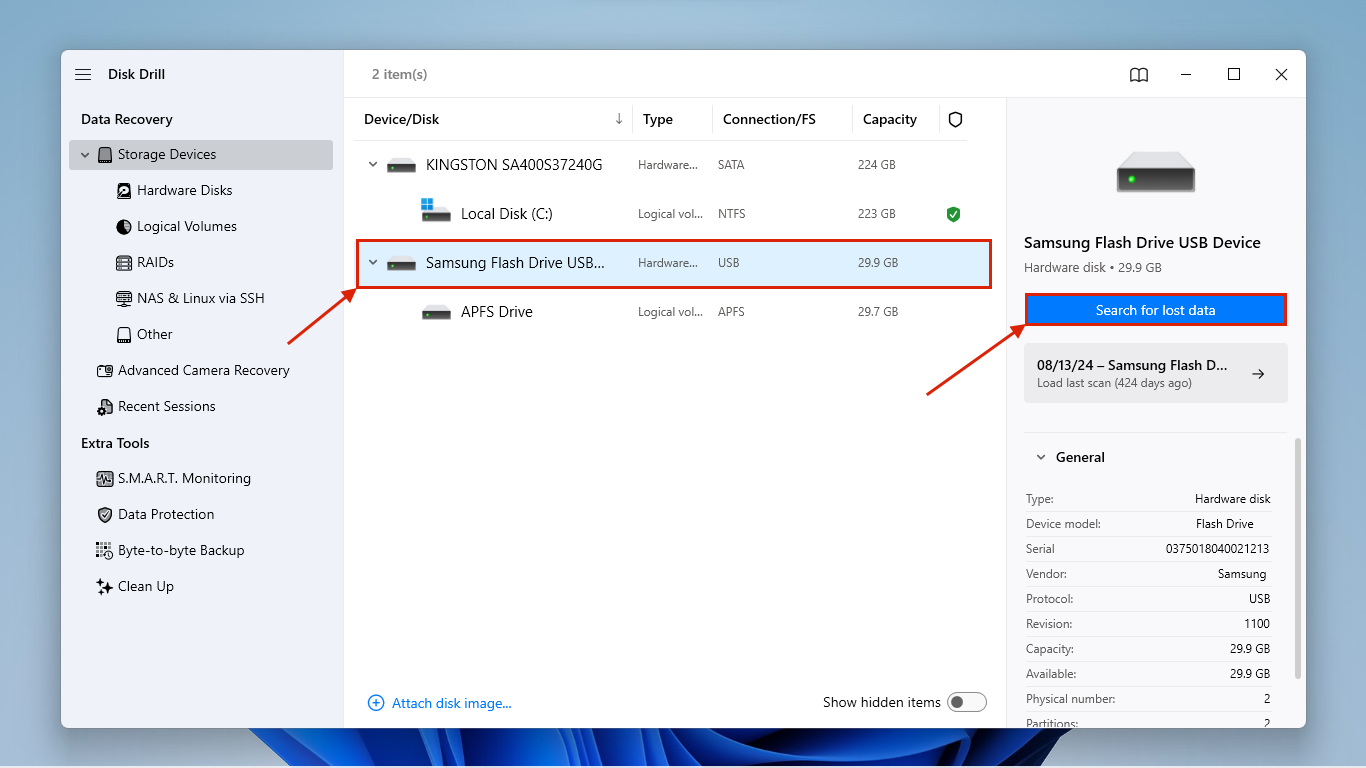Click the shield protection column header

[955, 119]
